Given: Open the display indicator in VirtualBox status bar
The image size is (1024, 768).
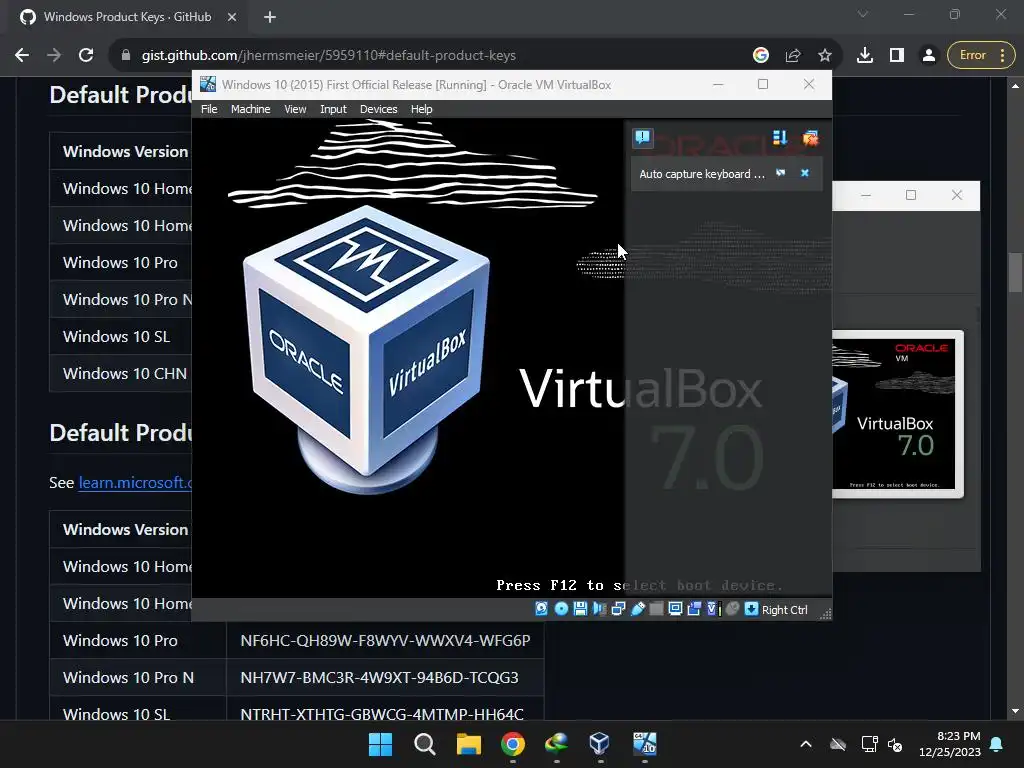Looking at the screenshot, I should tap(675, 609).
